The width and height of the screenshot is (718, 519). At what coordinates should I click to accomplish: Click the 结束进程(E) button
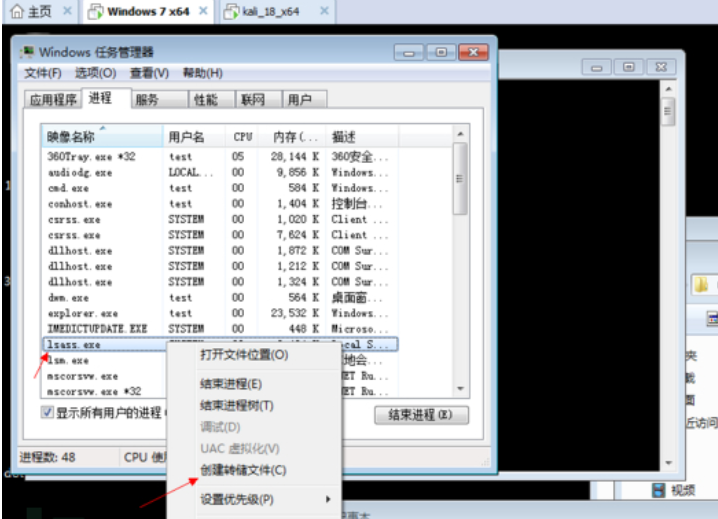coord(421,415)
